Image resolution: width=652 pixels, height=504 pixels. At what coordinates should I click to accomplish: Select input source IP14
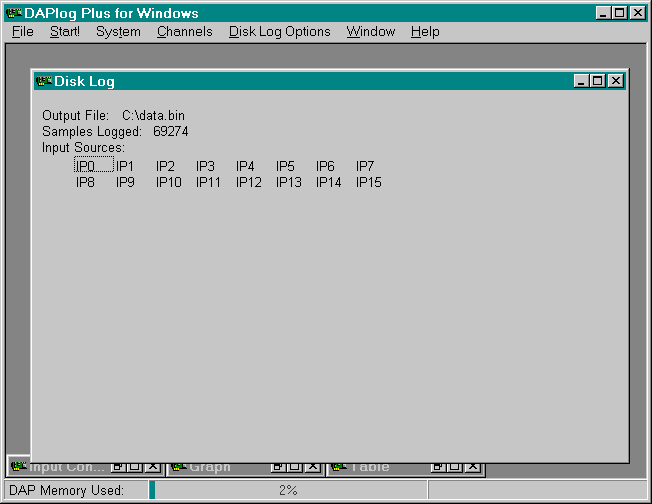328,182
